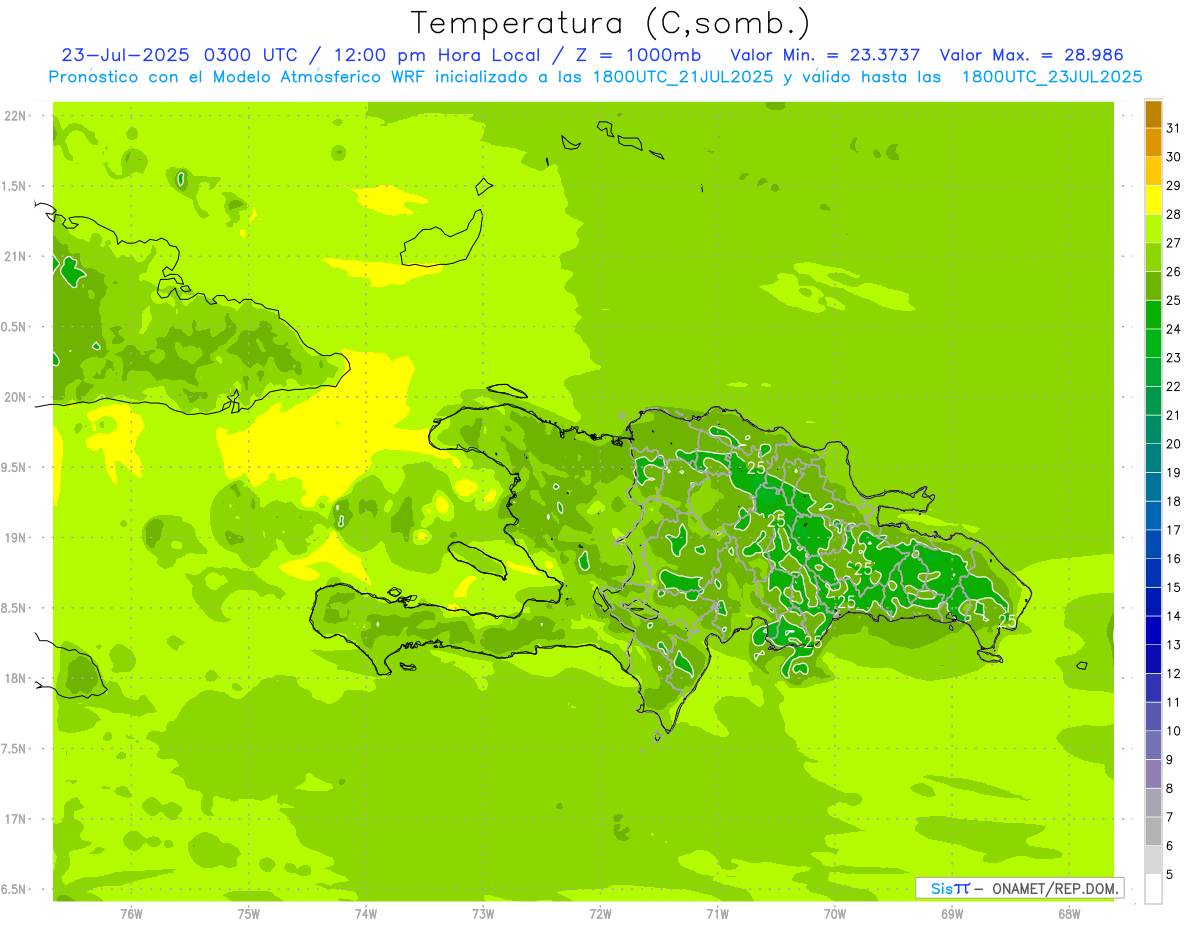Click the gray legend swatch between 6 and 7
The width and height of the screenshot is (1200, 927).
click(x=1153, y=831)
